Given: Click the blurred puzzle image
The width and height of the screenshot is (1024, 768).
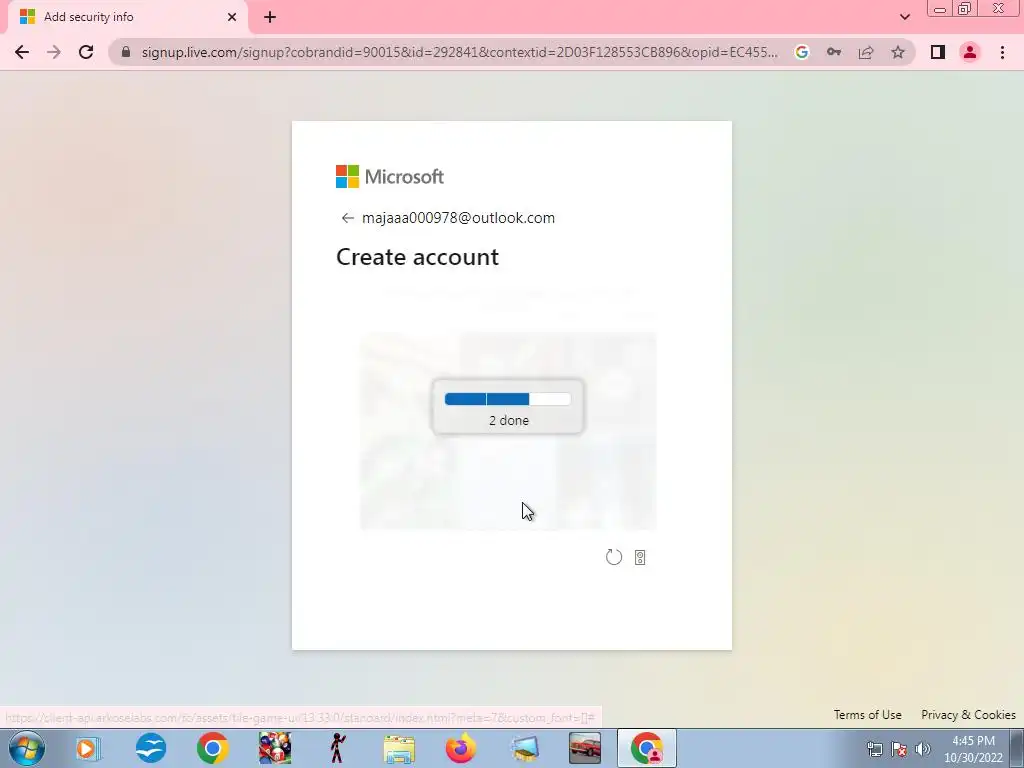Looking at the screenshot, I should coord(508,431).
